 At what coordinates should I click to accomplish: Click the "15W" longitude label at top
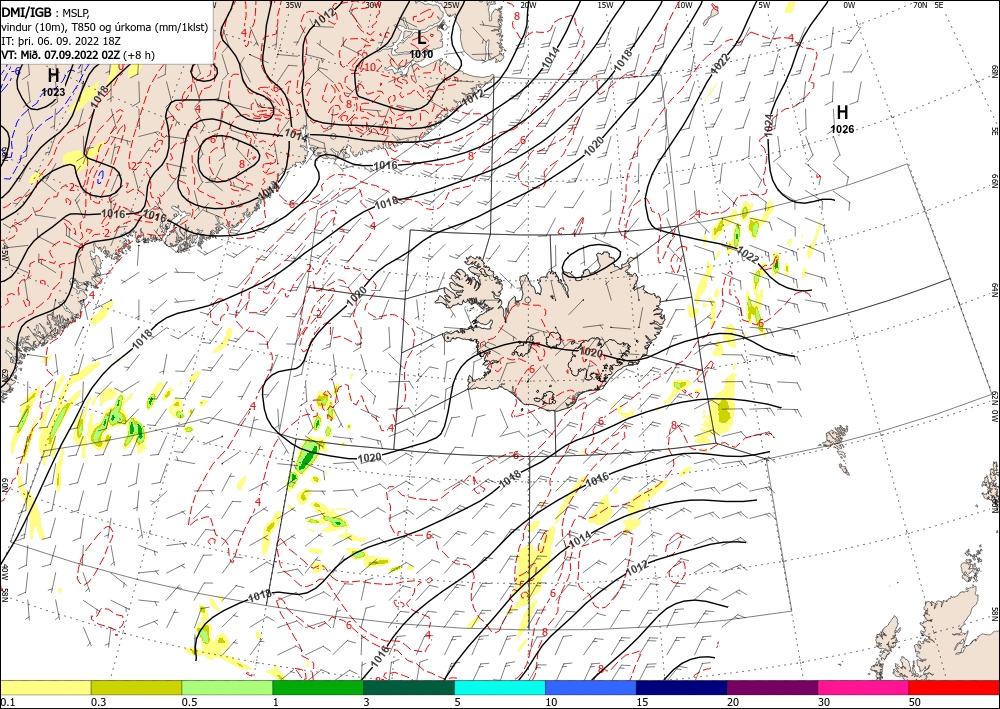coord(606,5)
